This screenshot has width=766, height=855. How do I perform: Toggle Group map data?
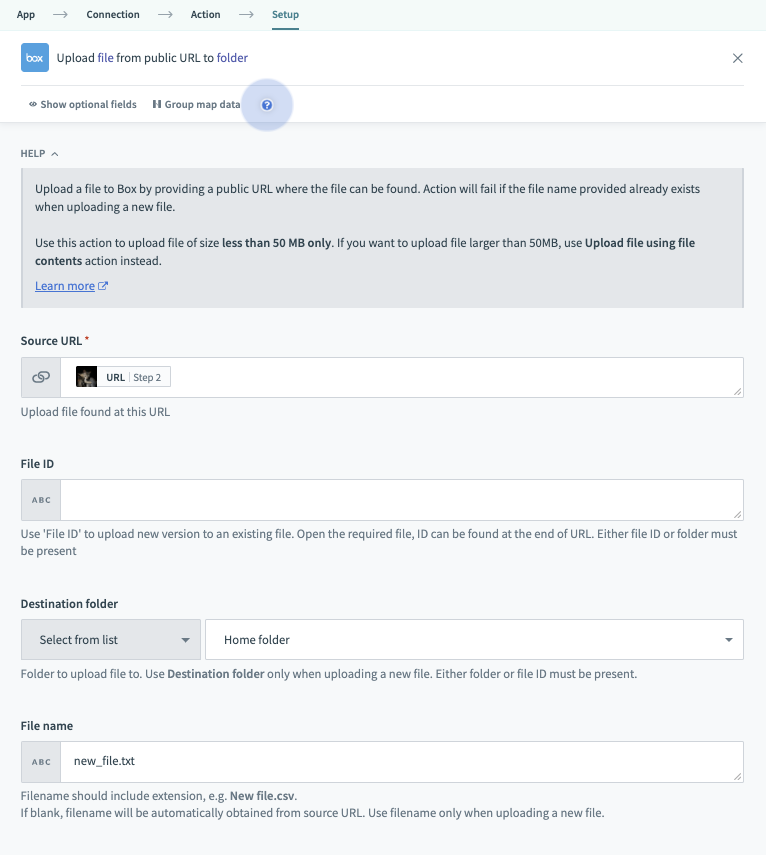(x=196, y=104)
